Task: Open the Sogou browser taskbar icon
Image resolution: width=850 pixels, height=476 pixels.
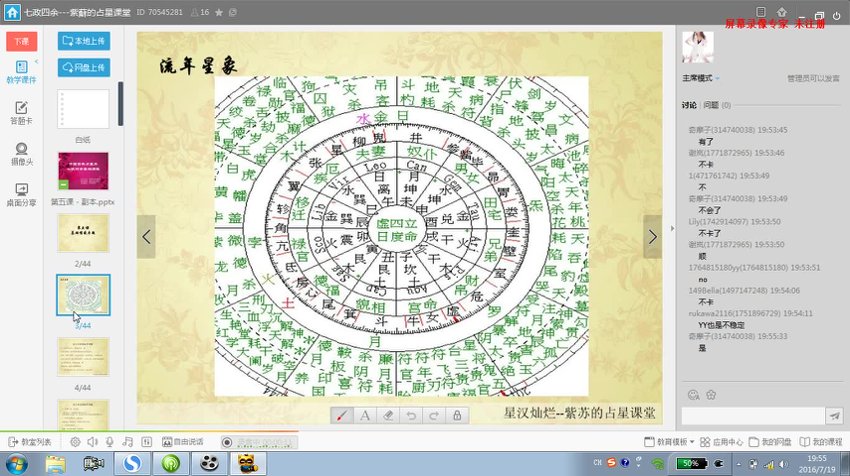Action: [132, 464]
